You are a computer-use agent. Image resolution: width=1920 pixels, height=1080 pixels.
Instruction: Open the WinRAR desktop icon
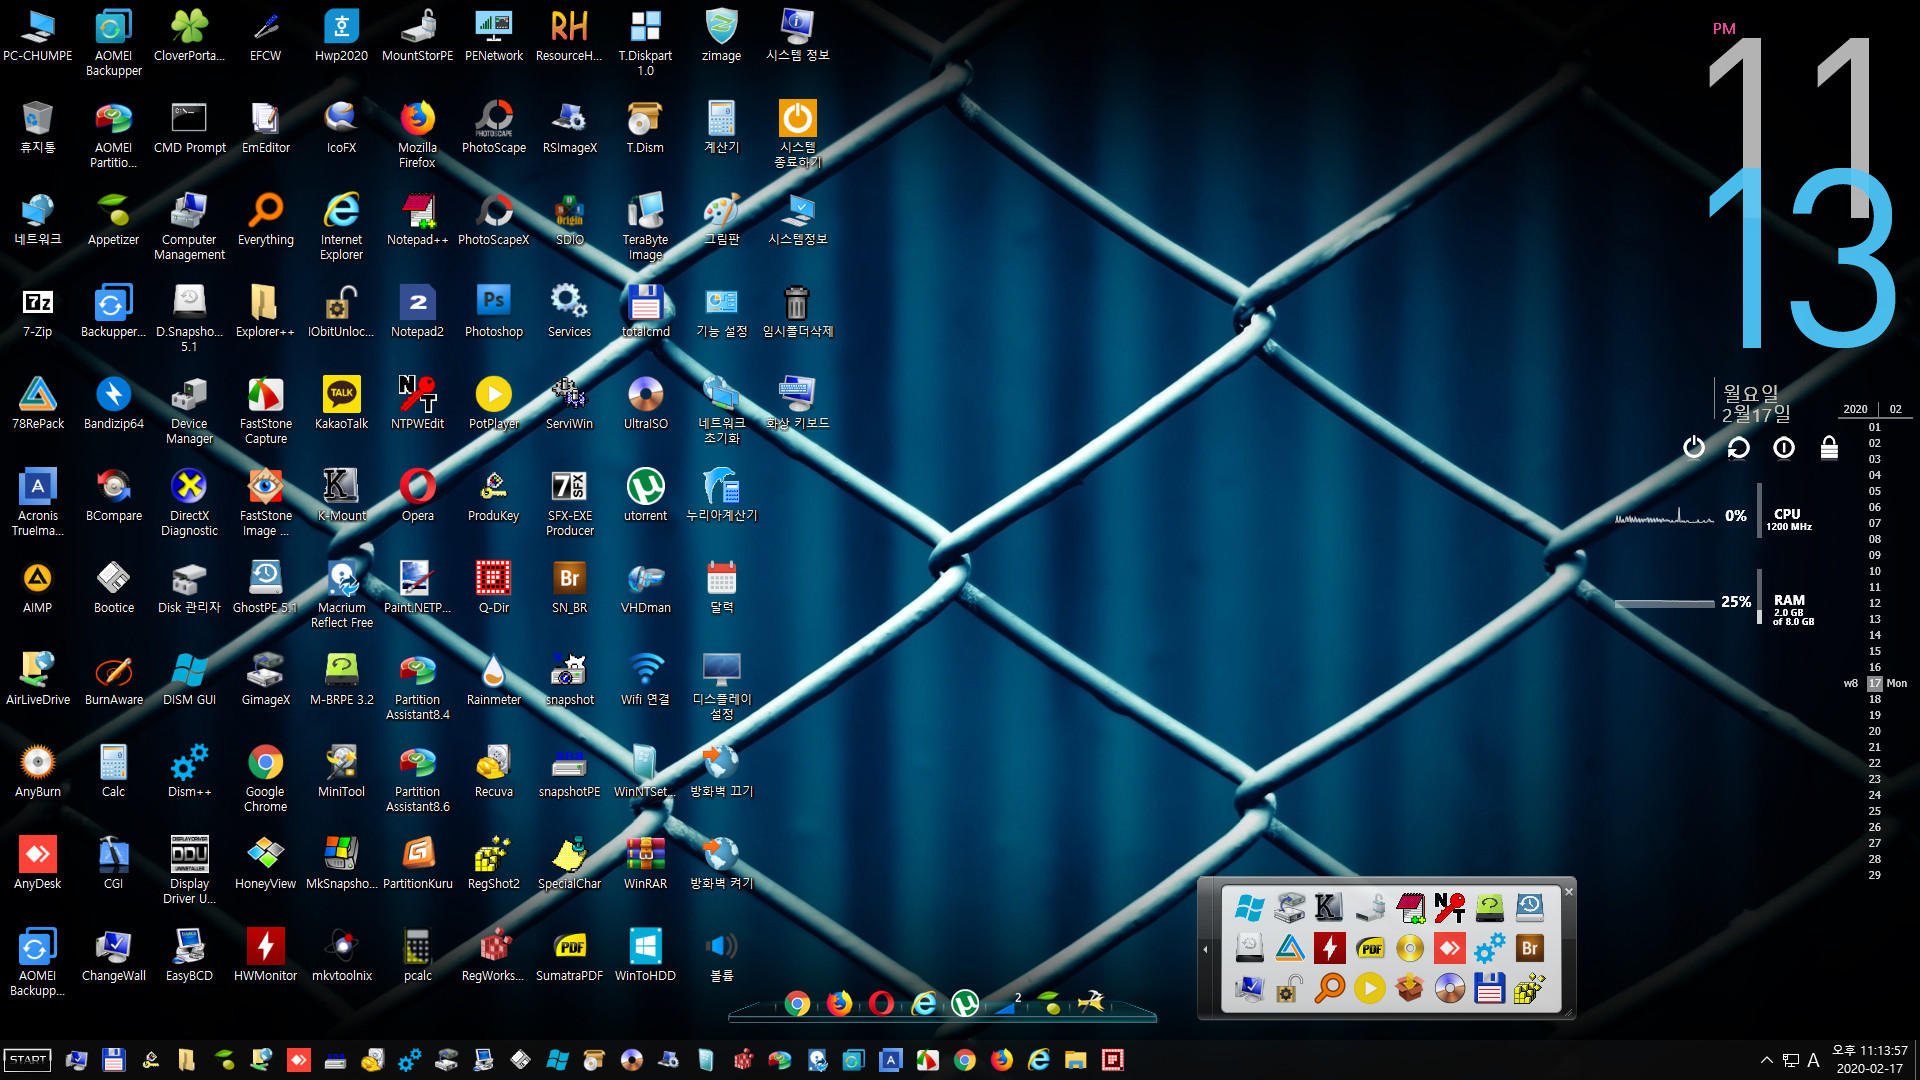645,864
